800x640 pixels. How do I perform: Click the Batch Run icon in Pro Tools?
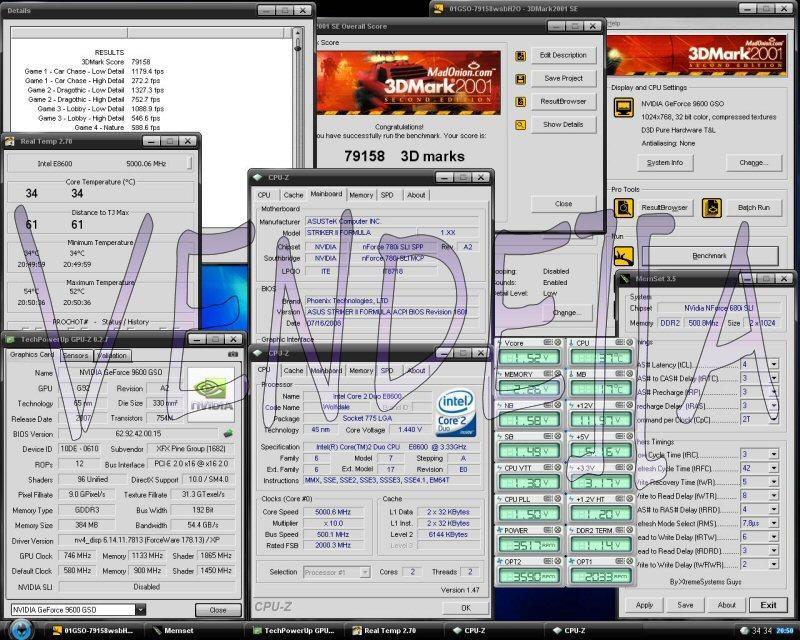tap(712, 208)
